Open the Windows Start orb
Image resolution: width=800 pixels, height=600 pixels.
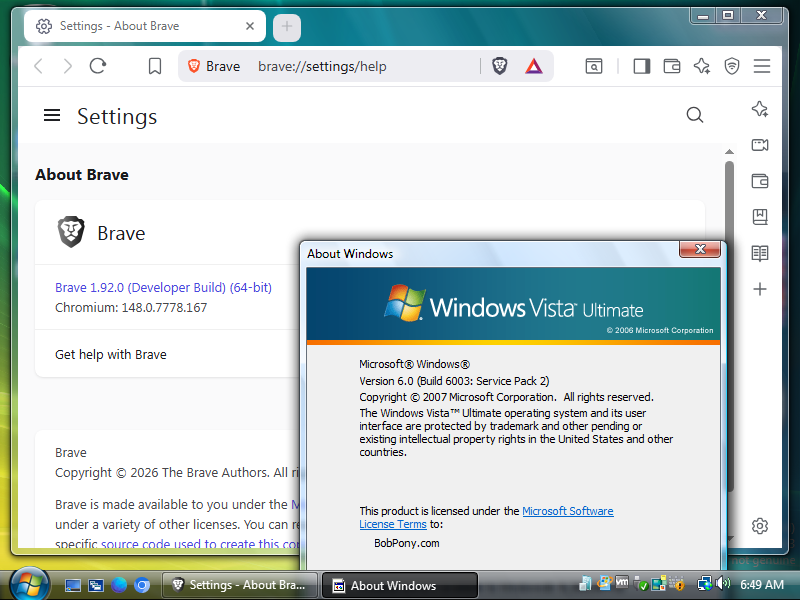tap(29, 585)
